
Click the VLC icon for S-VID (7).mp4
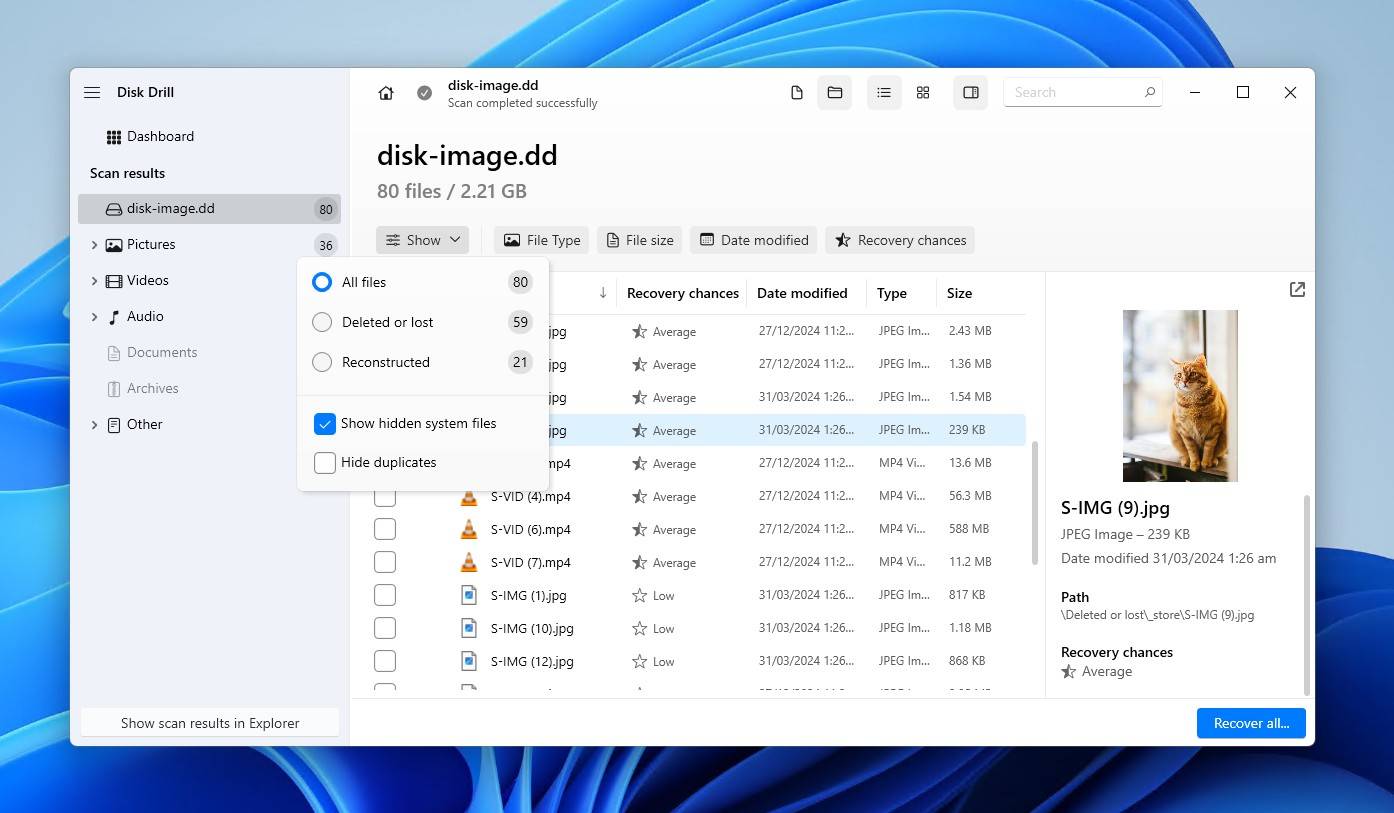pos(469,562)
